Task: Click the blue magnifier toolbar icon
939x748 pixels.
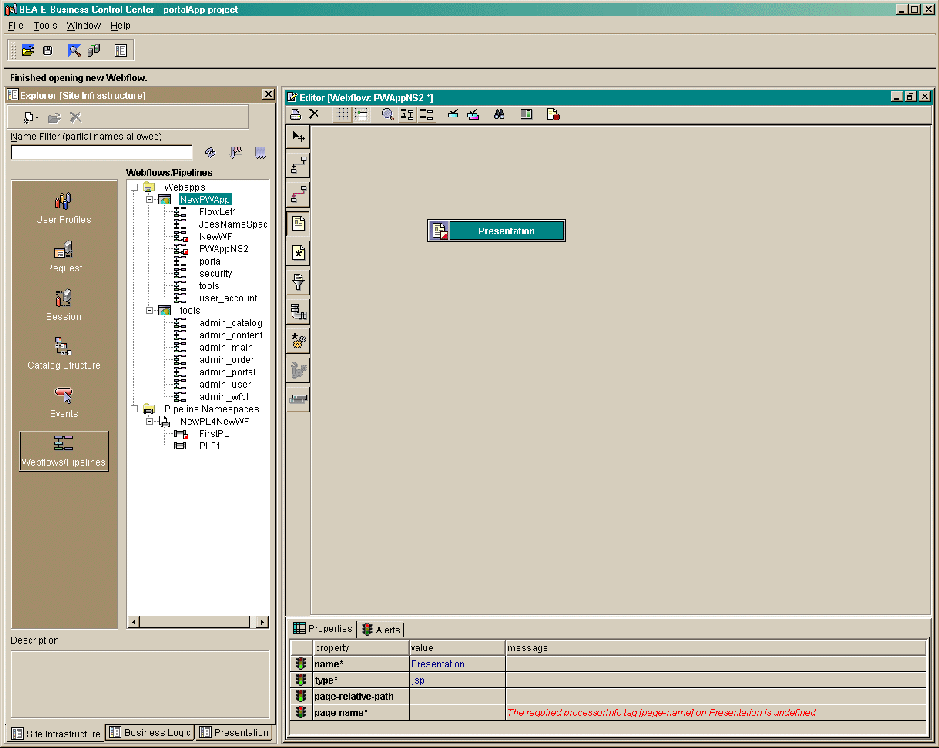Action: 74,51
